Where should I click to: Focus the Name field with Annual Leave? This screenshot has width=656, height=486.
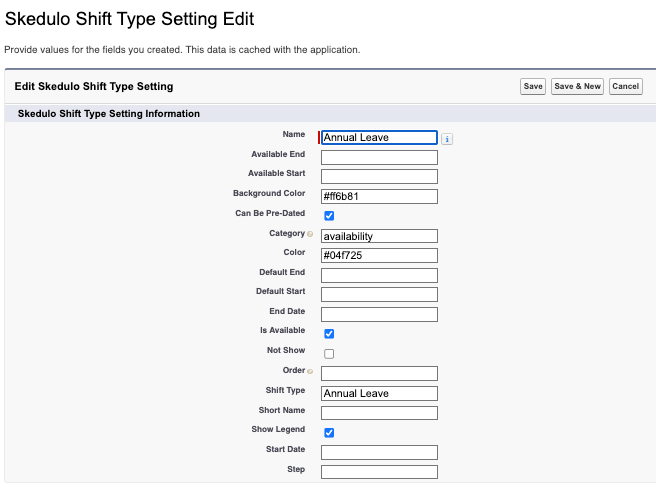coord(379,138)
